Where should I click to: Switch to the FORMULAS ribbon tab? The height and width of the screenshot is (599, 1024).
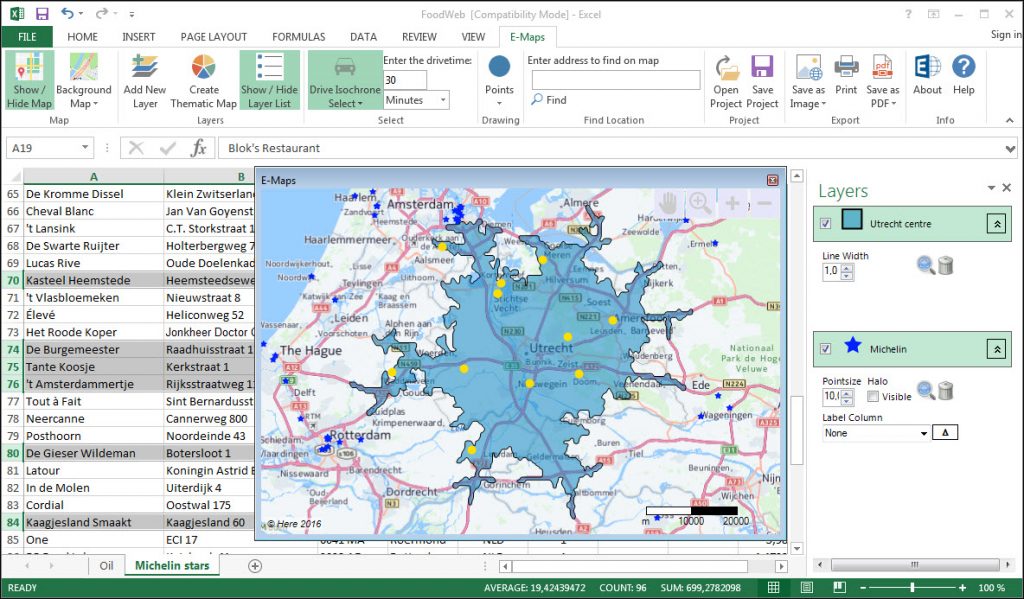click(x=298, y=37)
